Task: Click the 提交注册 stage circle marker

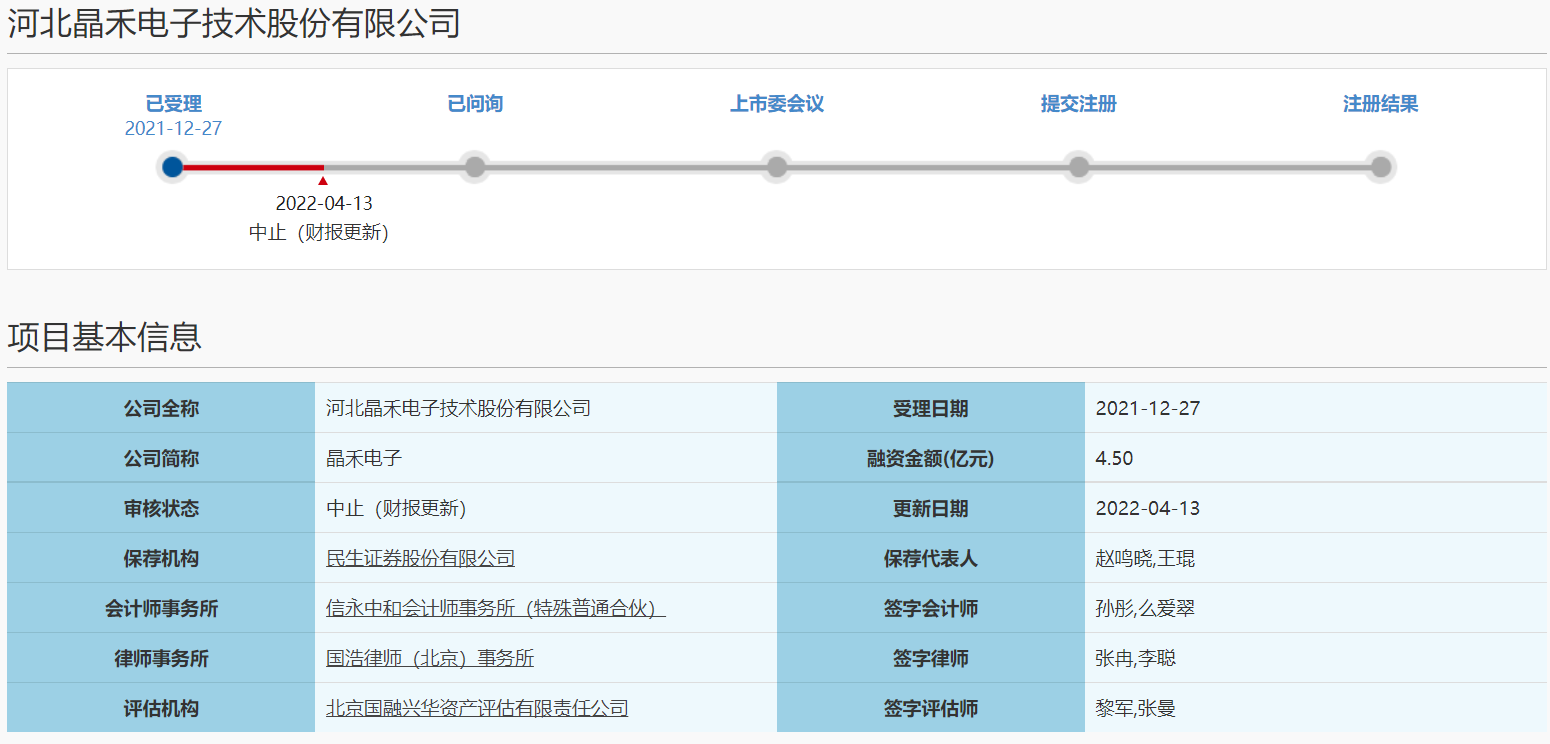Action: click(x=1079, y=167)
